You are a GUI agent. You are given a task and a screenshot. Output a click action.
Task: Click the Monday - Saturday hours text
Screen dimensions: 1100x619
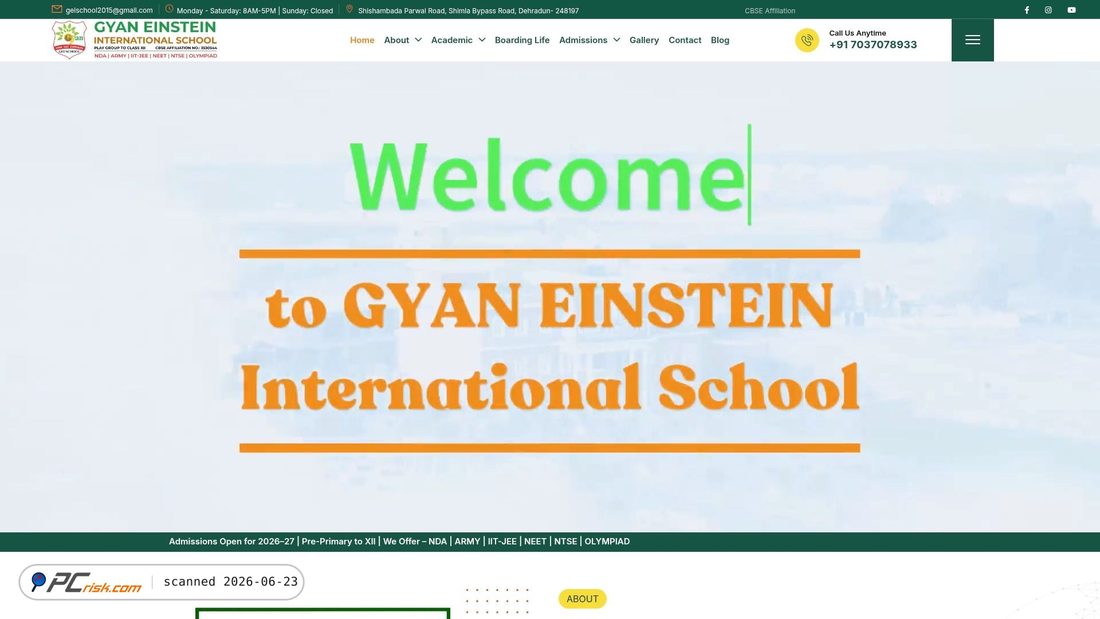[255, 11]
